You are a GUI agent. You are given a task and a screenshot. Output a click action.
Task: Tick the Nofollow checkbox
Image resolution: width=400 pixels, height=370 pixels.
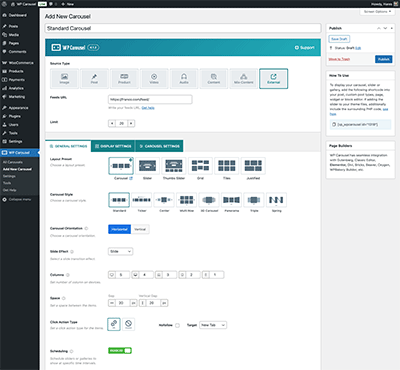[177, 325]
